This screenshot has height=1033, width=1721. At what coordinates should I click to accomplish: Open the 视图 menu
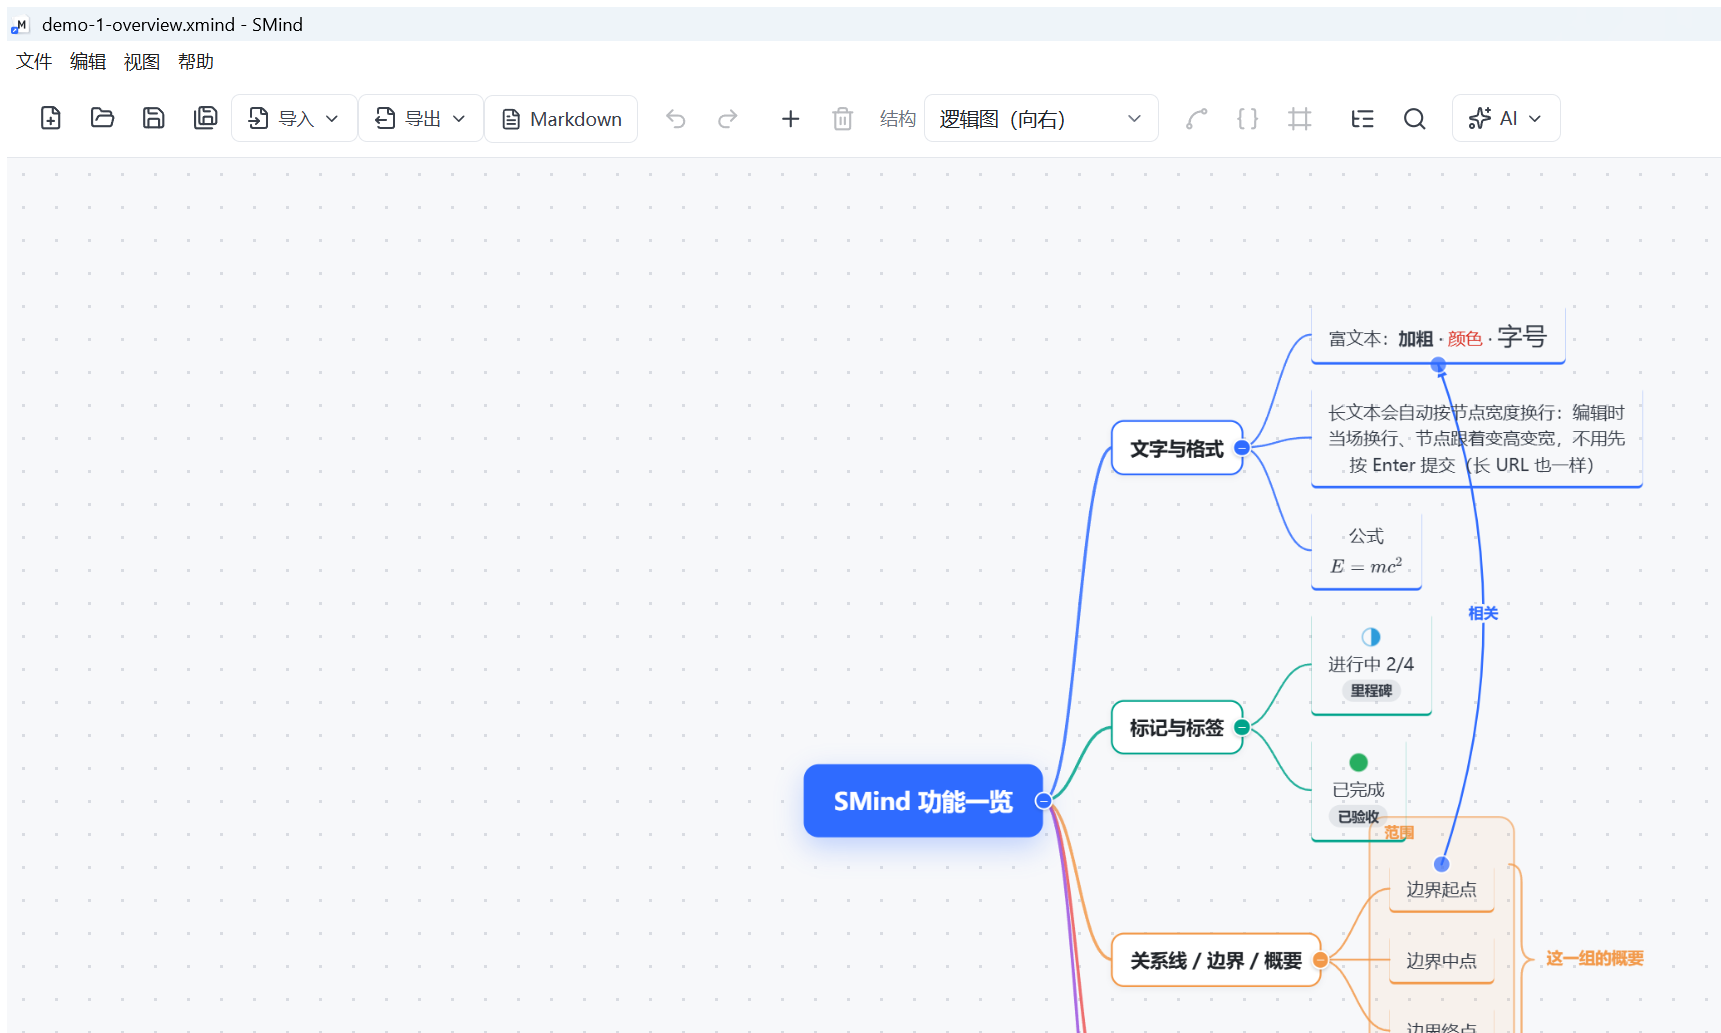142,62
